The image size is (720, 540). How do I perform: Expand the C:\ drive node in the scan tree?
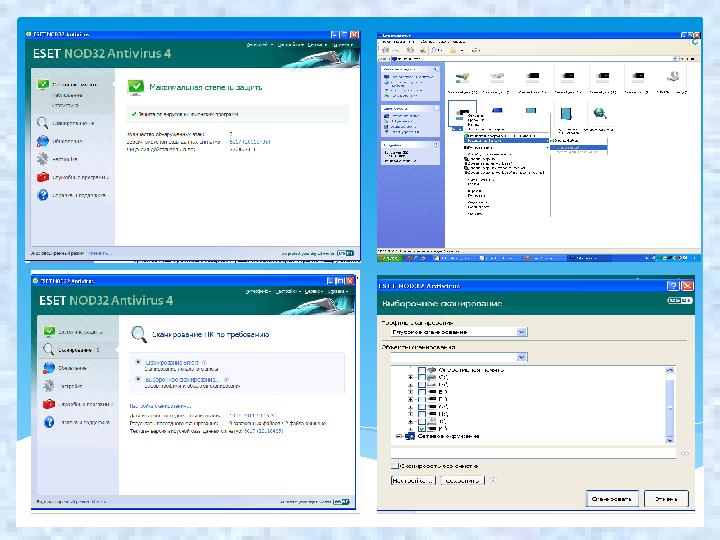coord(411,377)
